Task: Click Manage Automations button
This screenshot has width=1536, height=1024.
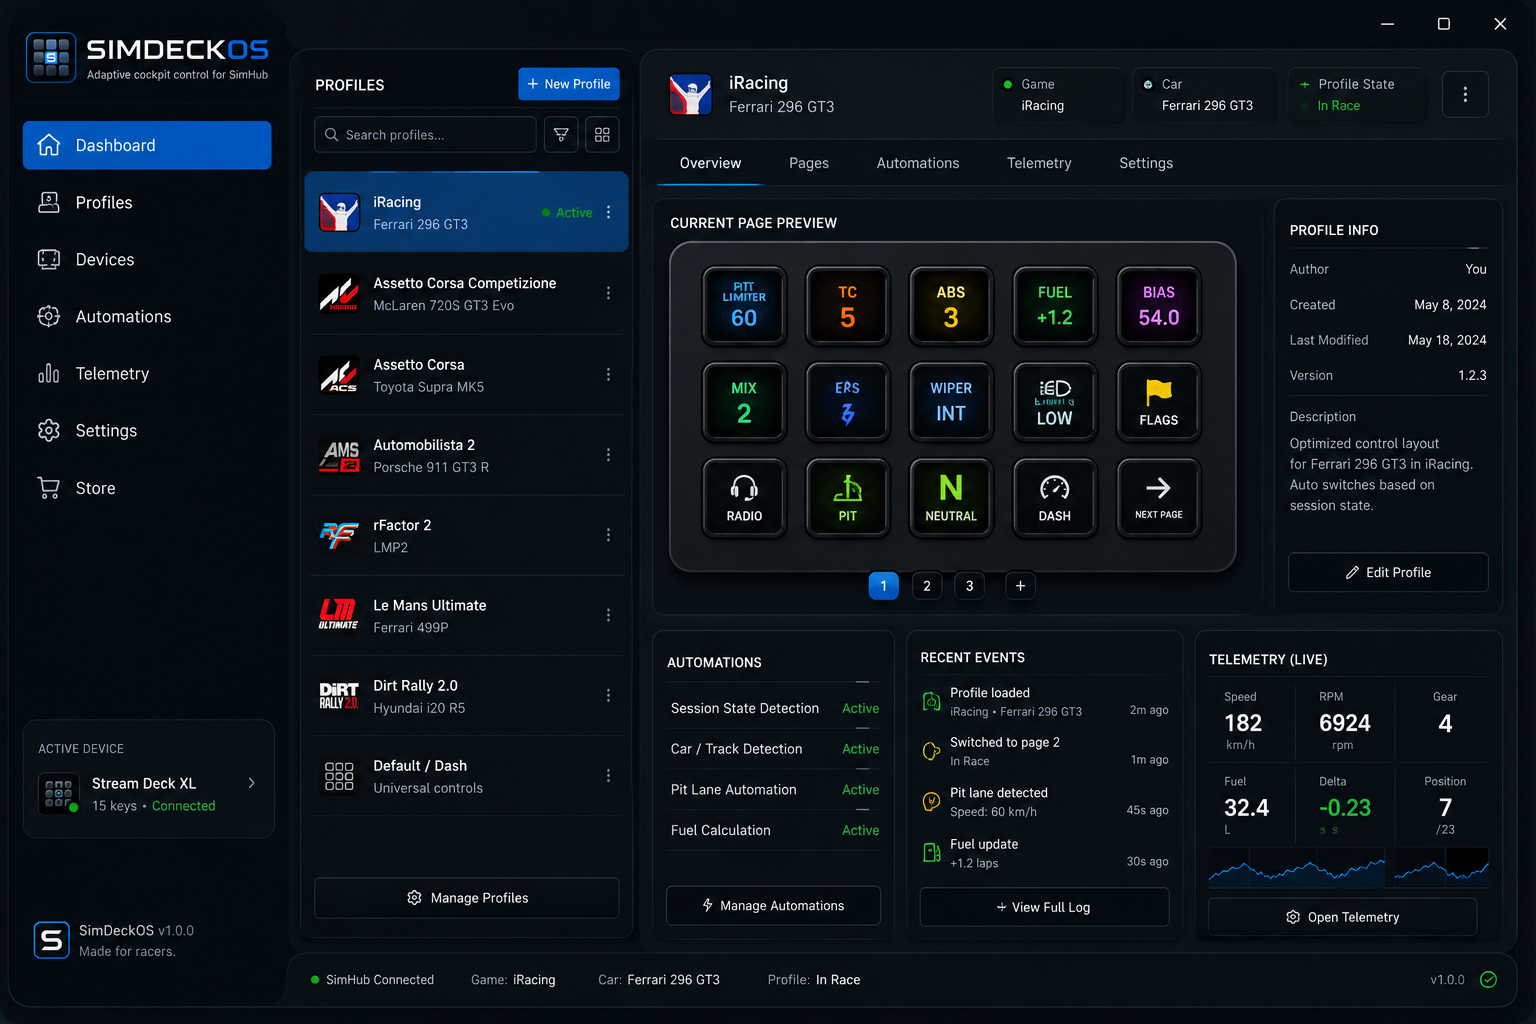Action: pyautogui.click(x=773, y=906)
